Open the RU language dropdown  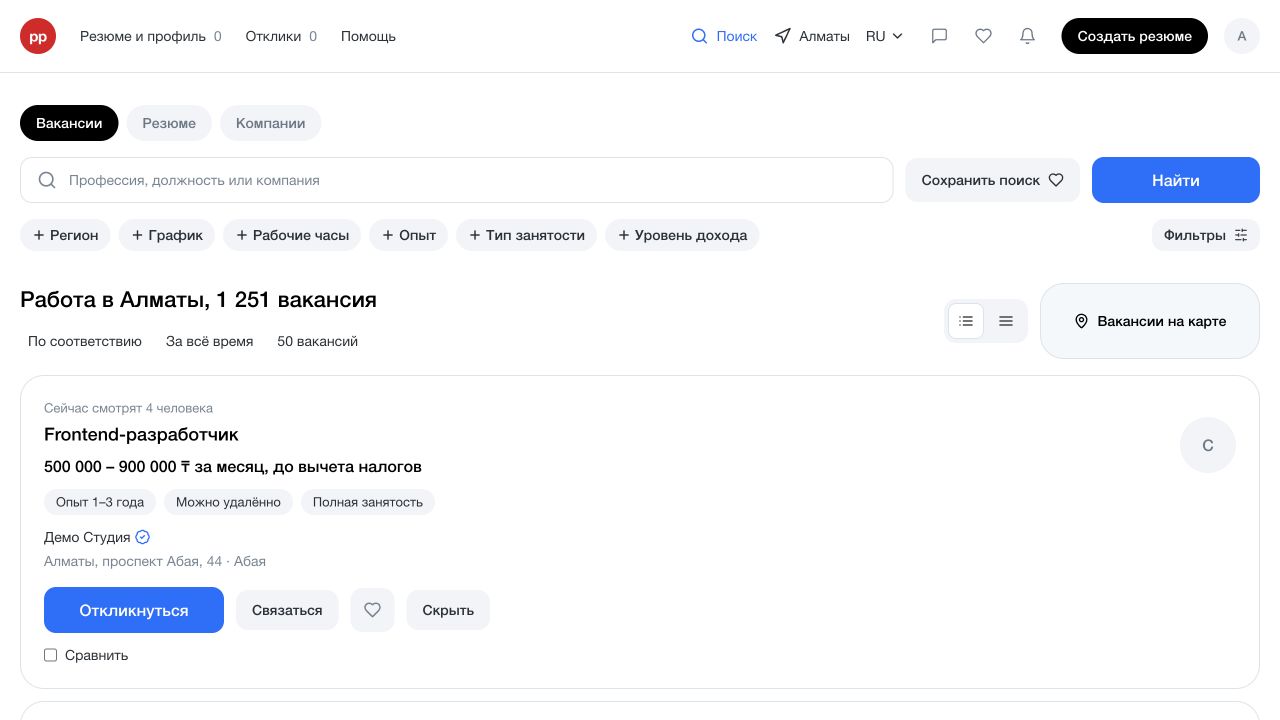[x=884, y=36]
